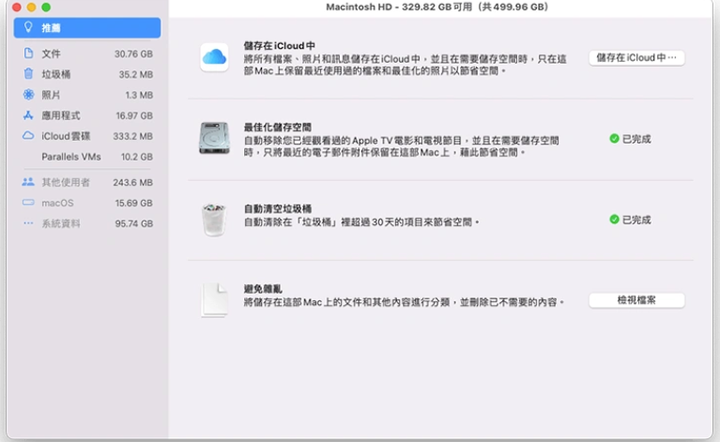720x442 pixels.
Task: Select Parallels VMs in sidebar
Action: click(87, 157)
